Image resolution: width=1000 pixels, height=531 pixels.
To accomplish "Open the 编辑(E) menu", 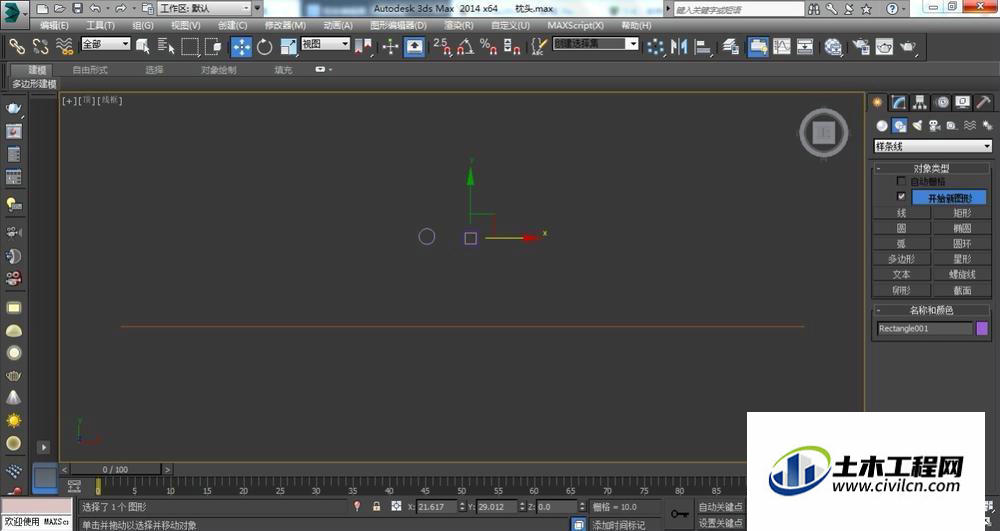I will coord(54,25).
